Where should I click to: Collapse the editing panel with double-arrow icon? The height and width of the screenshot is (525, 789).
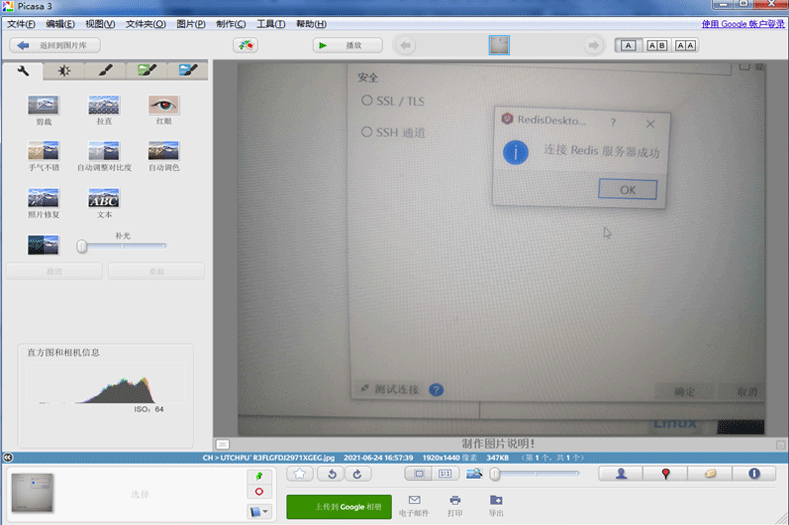click(8, 458)
